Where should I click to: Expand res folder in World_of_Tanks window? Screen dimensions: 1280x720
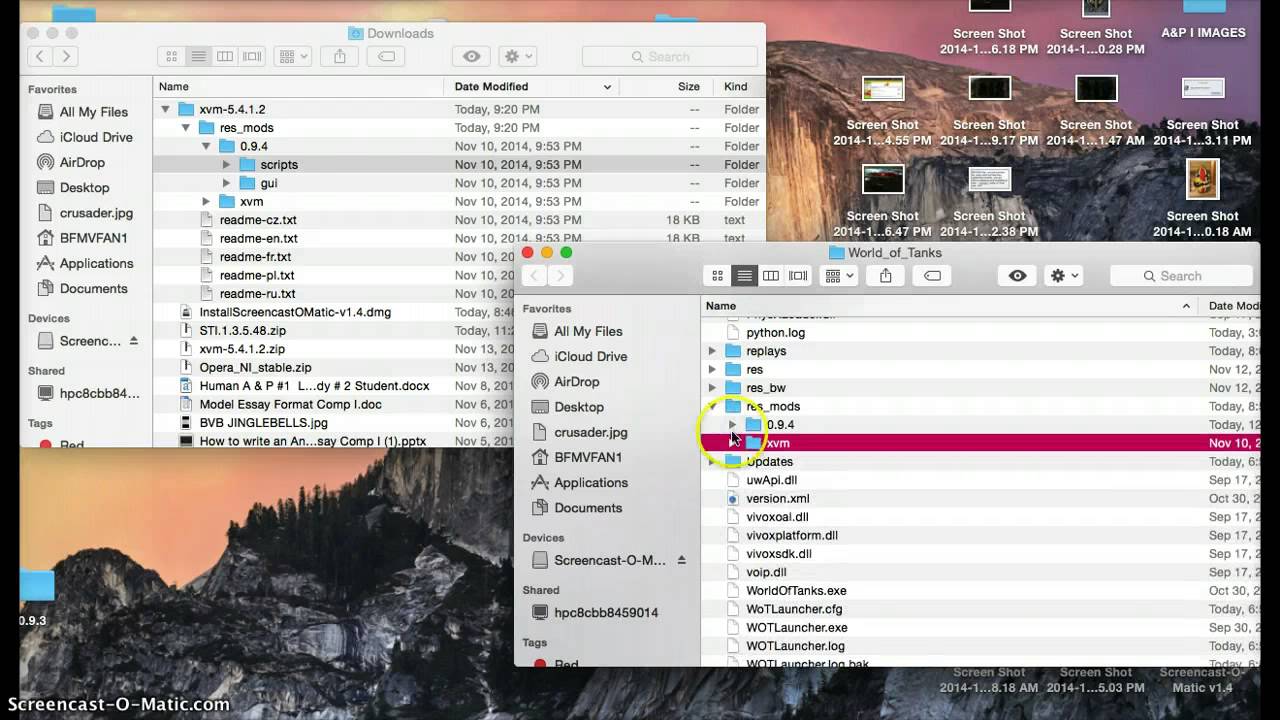[712, 370]
